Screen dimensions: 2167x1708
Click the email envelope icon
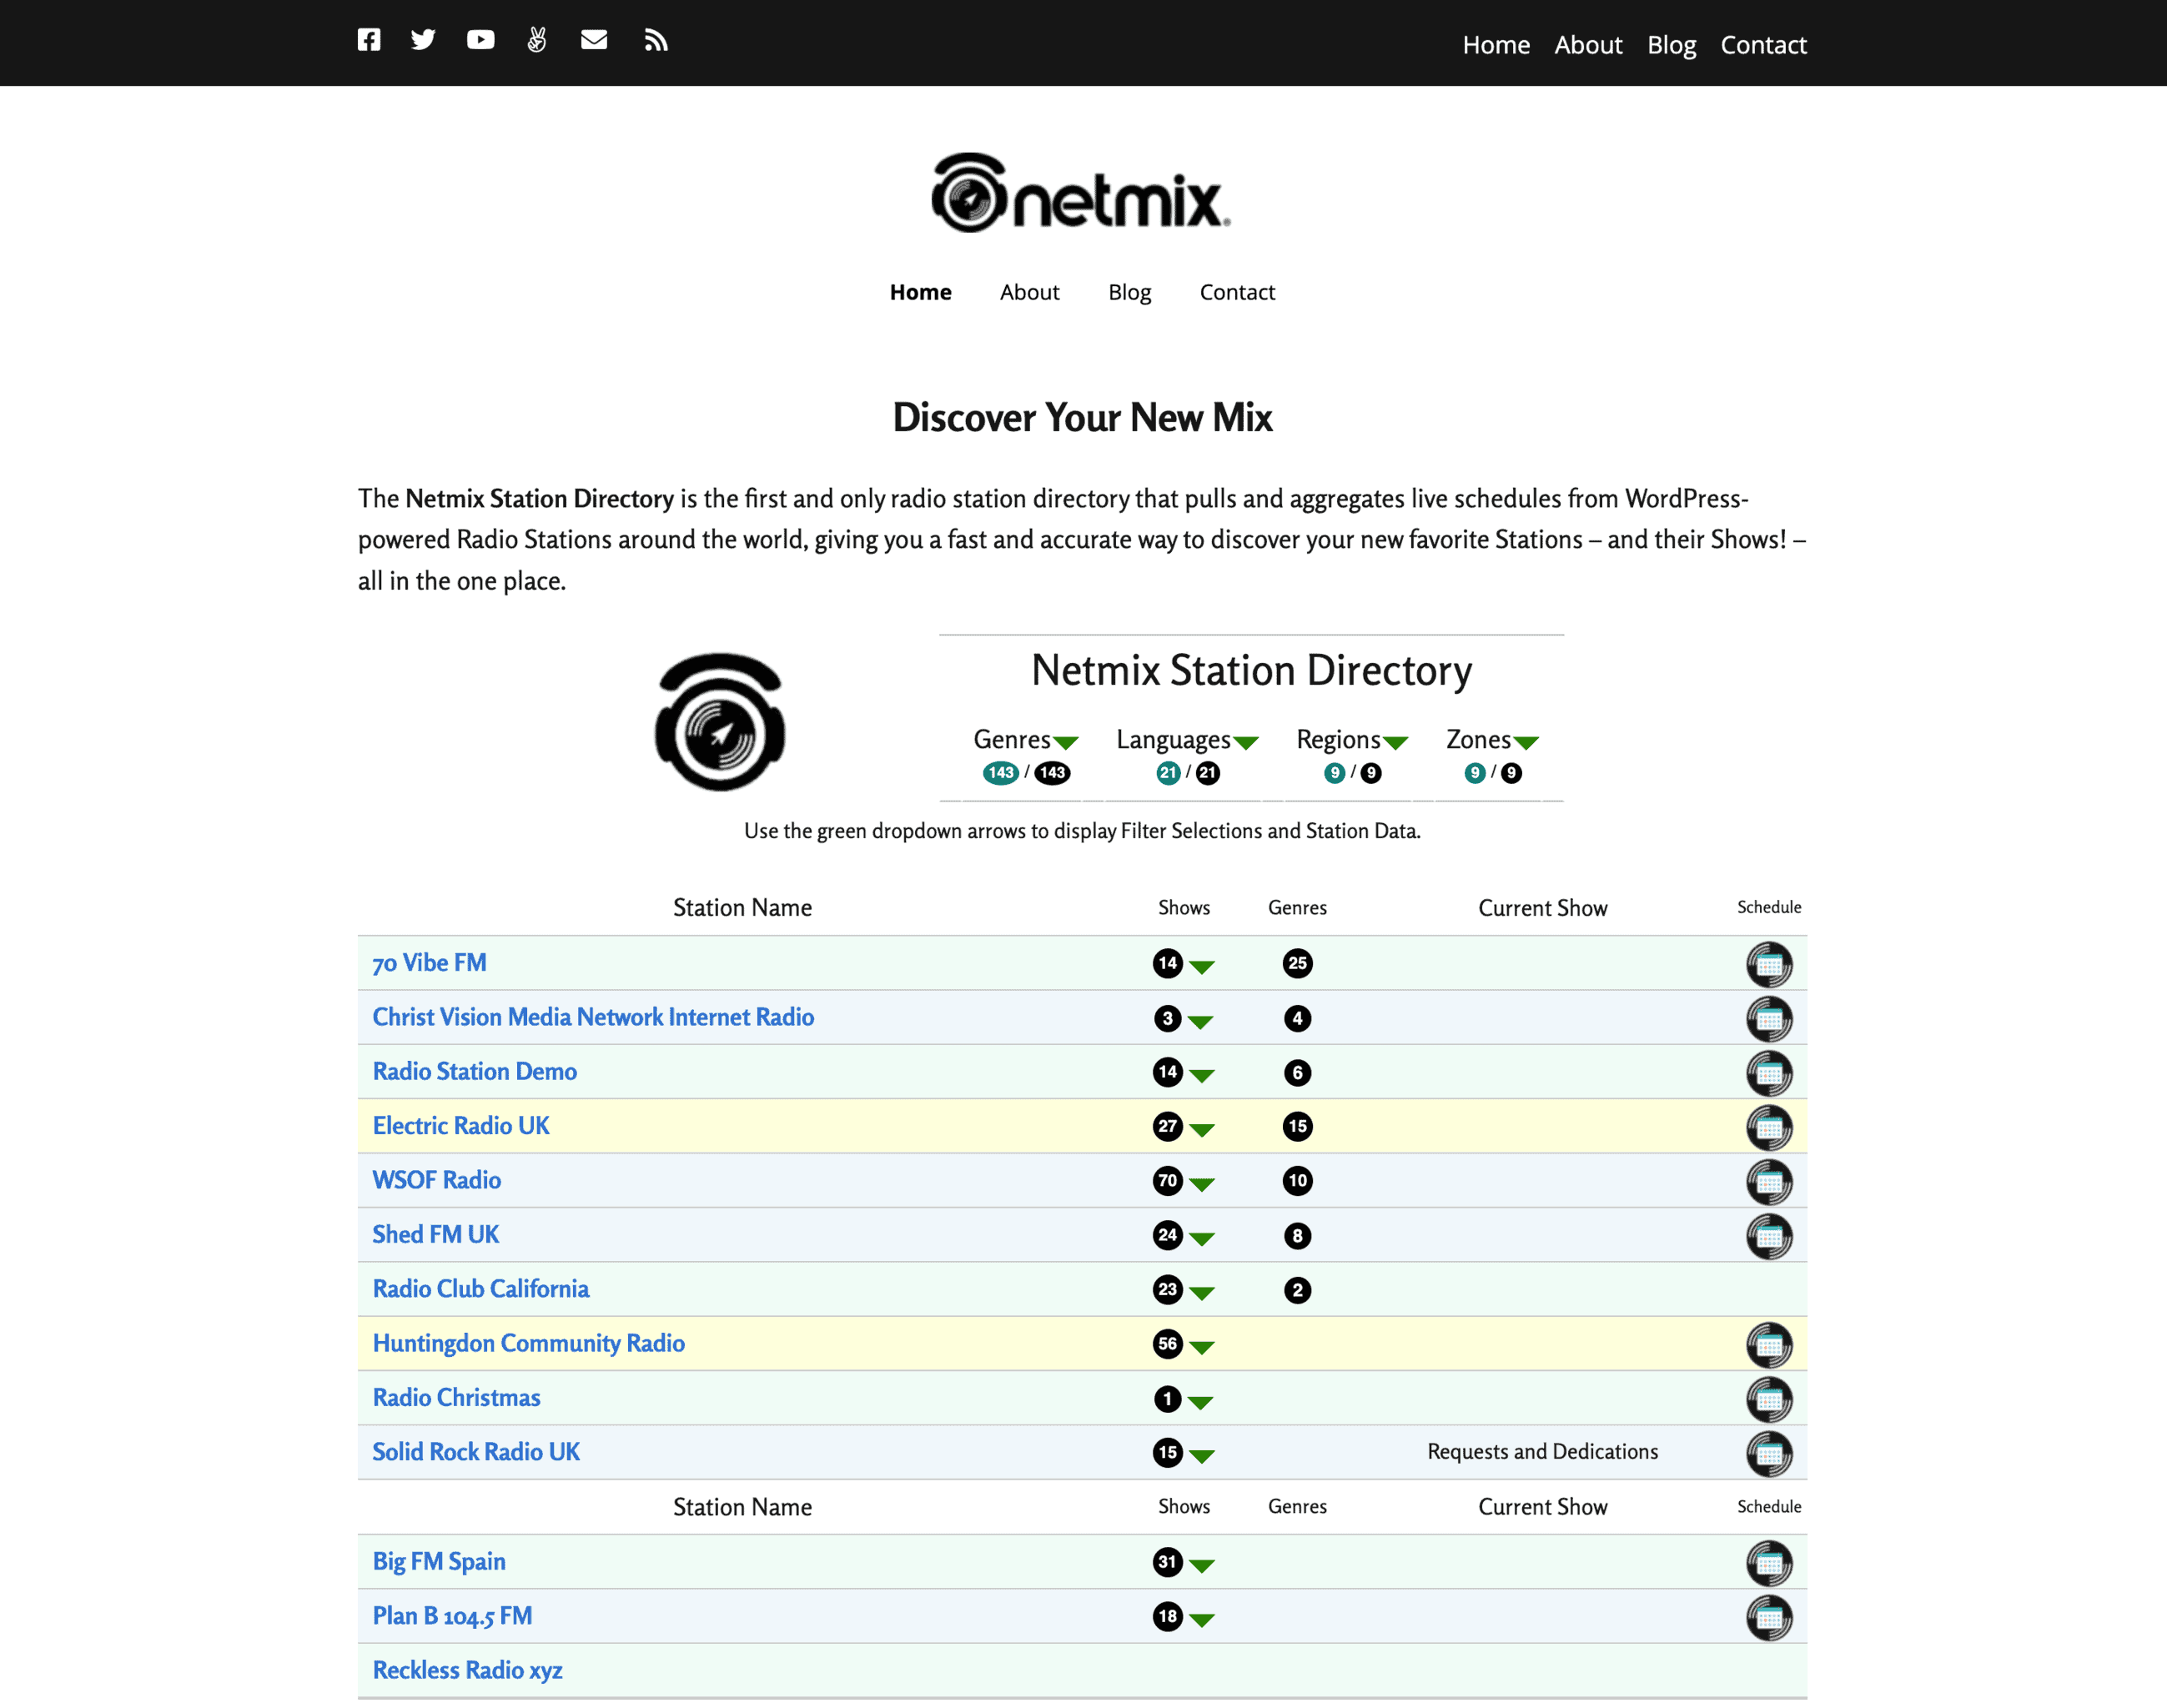(x=594, y=40)
